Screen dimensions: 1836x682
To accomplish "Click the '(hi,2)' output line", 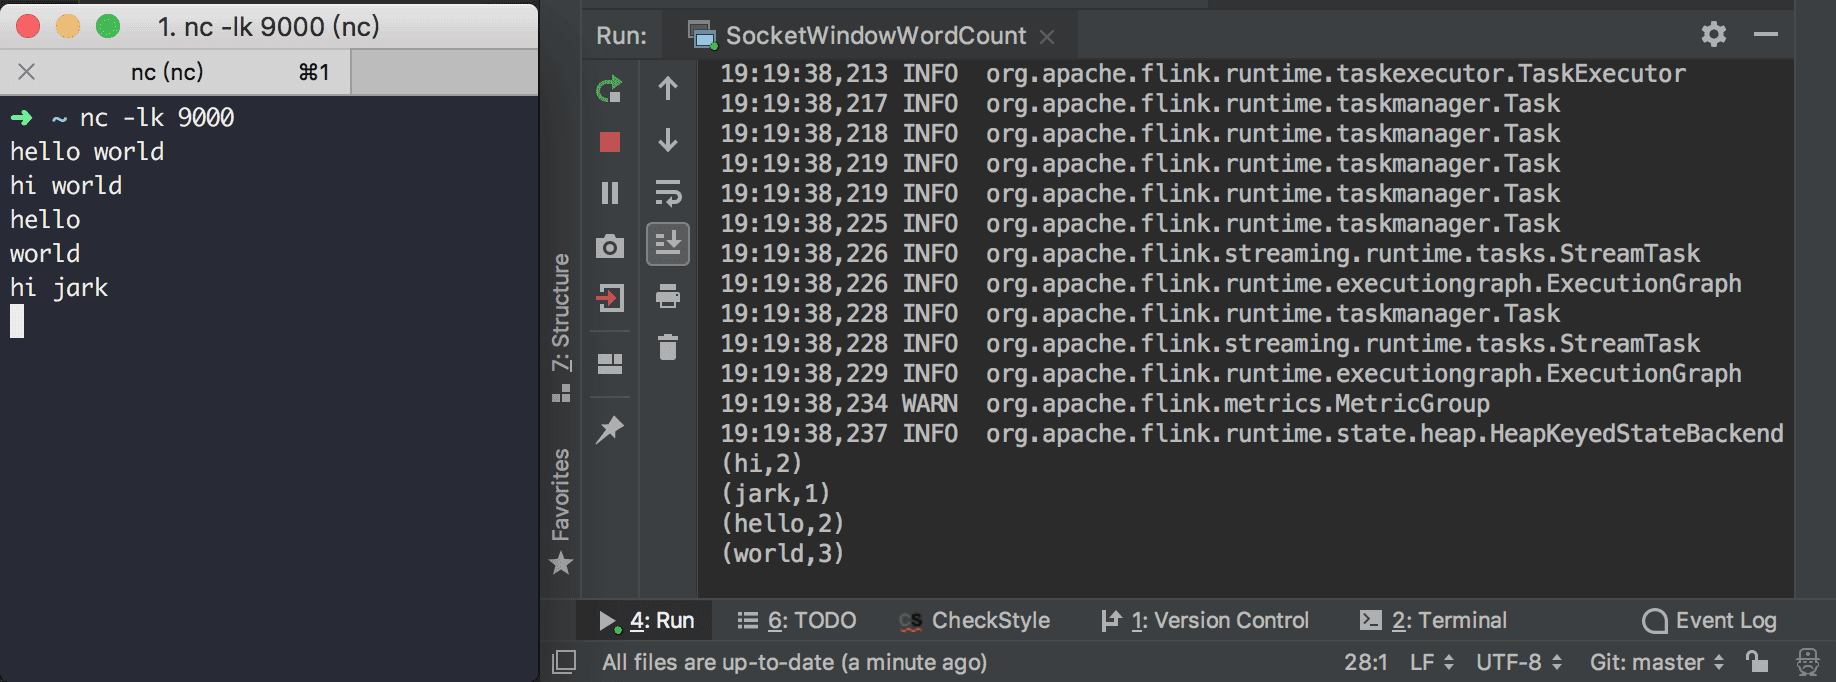I will click(762, 464).
